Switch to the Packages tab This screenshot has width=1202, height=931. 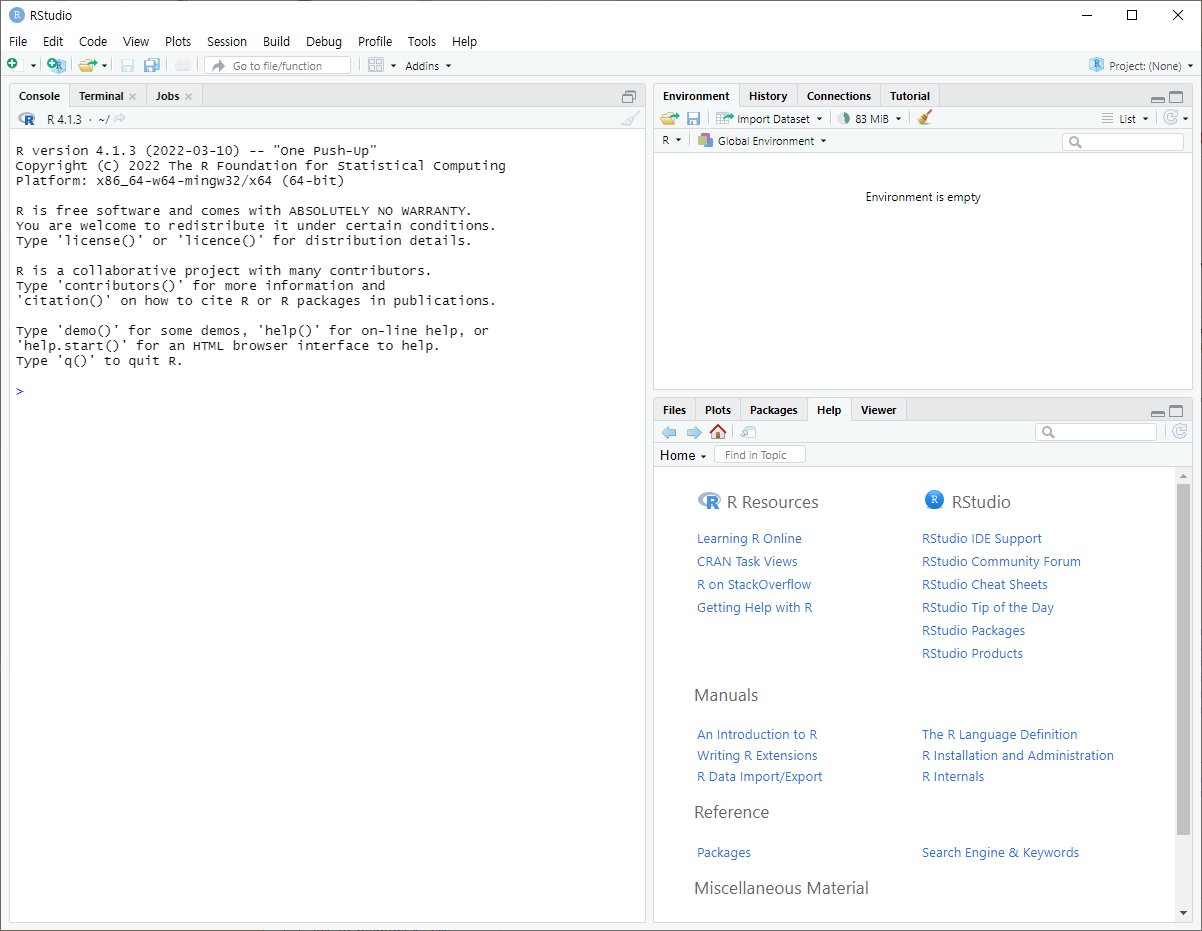(x=774, y=410)
